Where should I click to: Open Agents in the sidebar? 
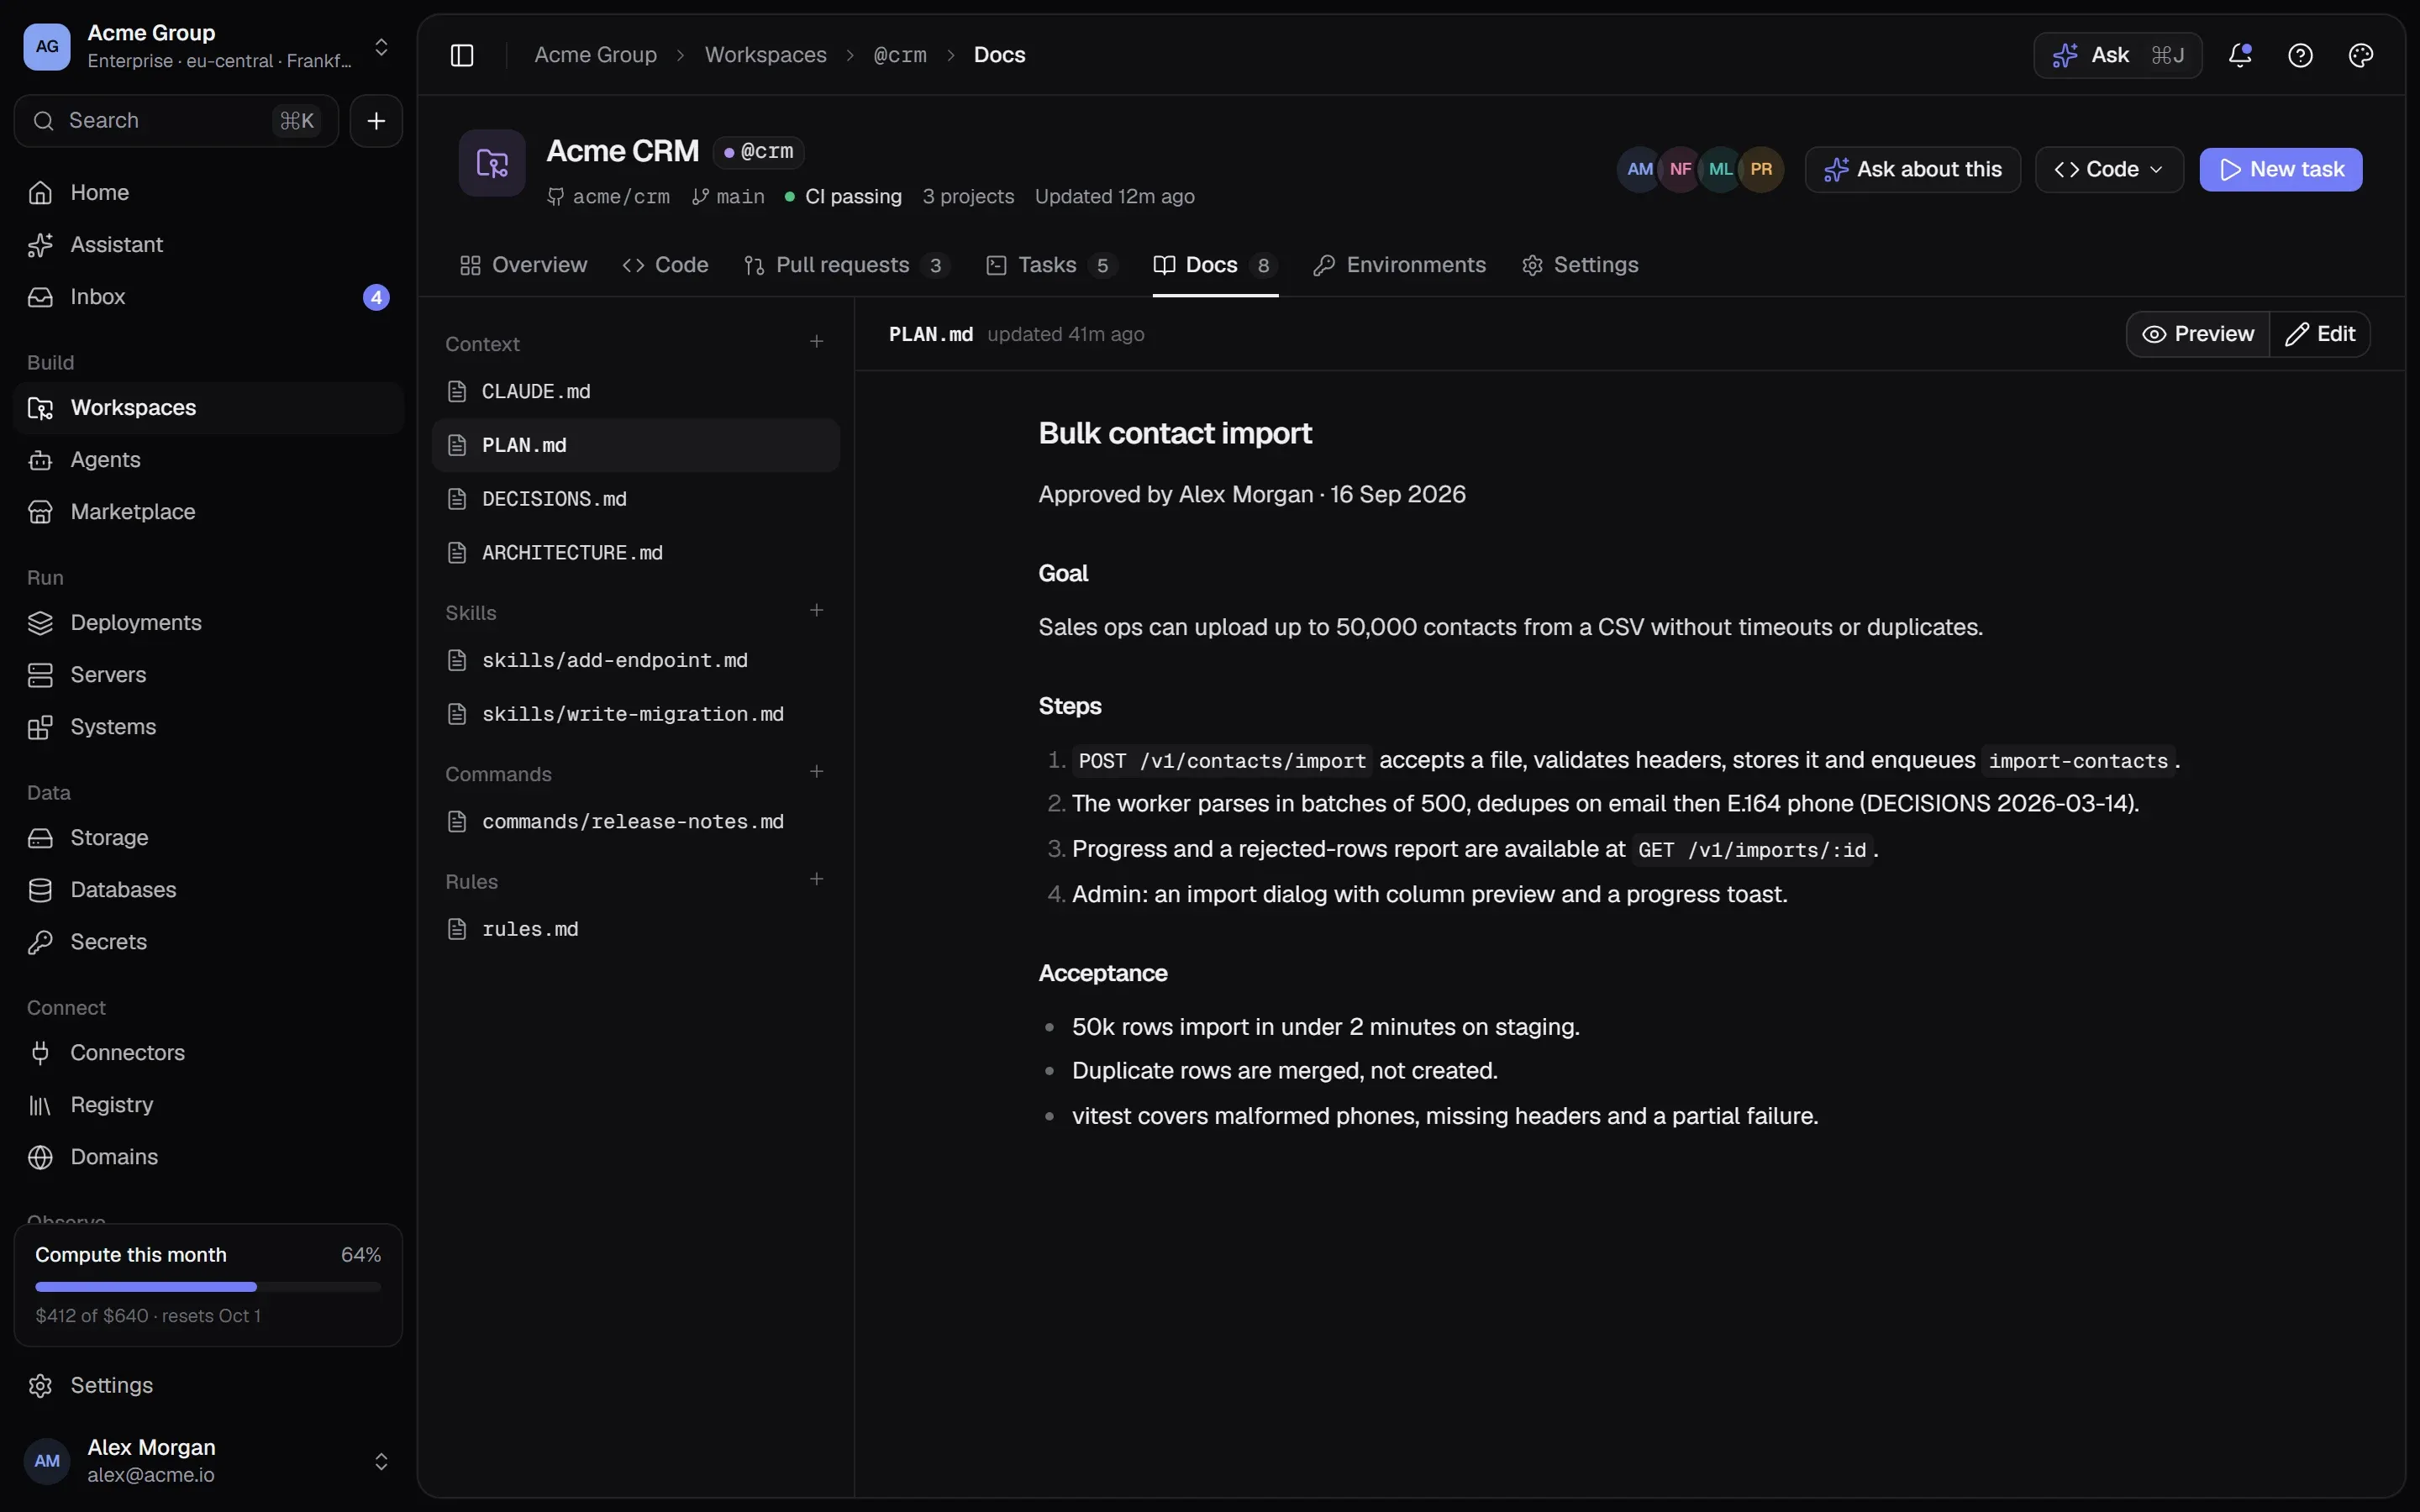pyautogui.click(x=208, y=460)
